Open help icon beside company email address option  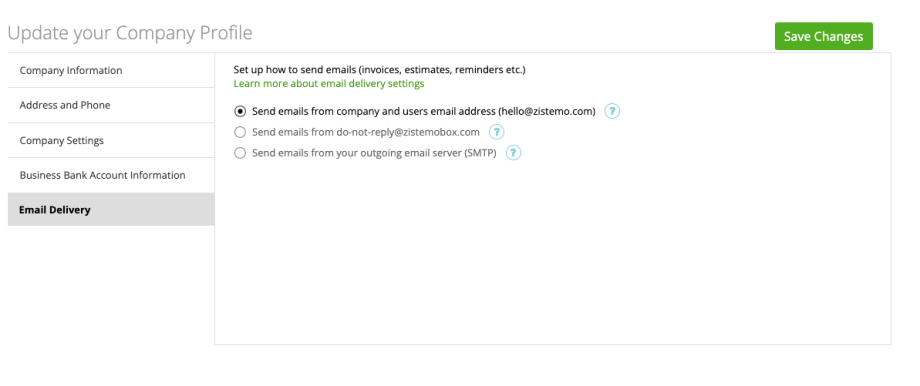coord(612,111)
